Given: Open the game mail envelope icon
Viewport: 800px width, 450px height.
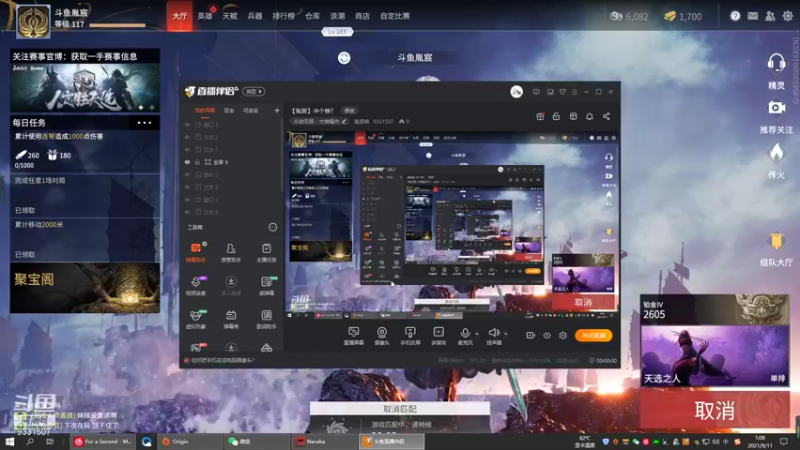Looking at the screenshot, I should (753, 16).
